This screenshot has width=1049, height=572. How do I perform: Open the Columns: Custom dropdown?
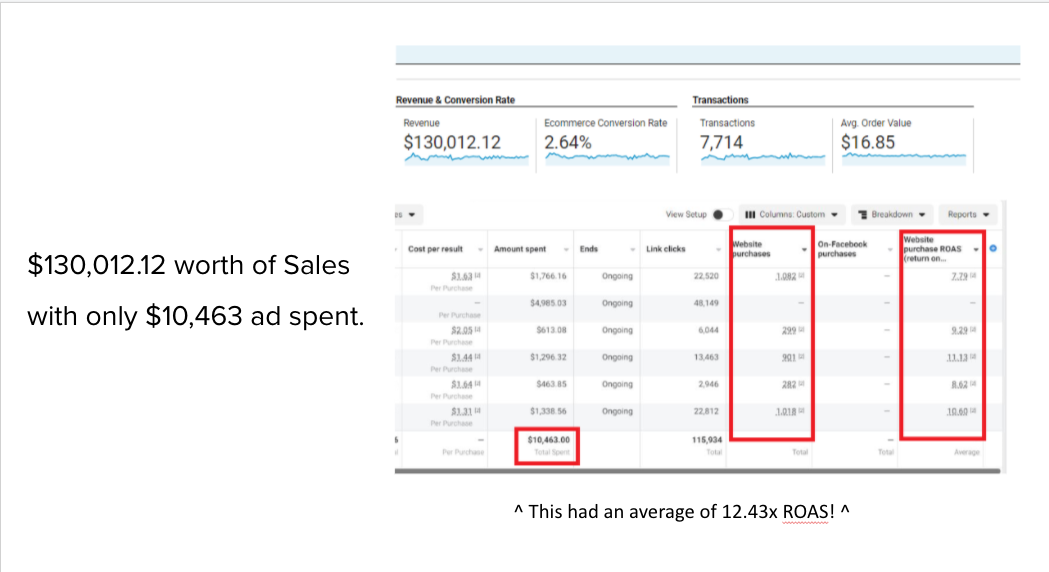click(x=792, y=214)
